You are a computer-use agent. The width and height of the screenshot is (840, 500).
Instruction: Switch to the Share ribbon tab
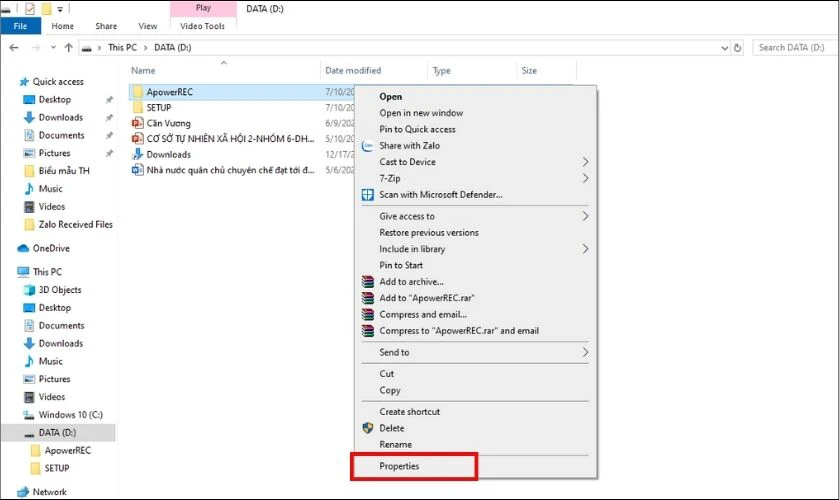(x=106, y=26)
